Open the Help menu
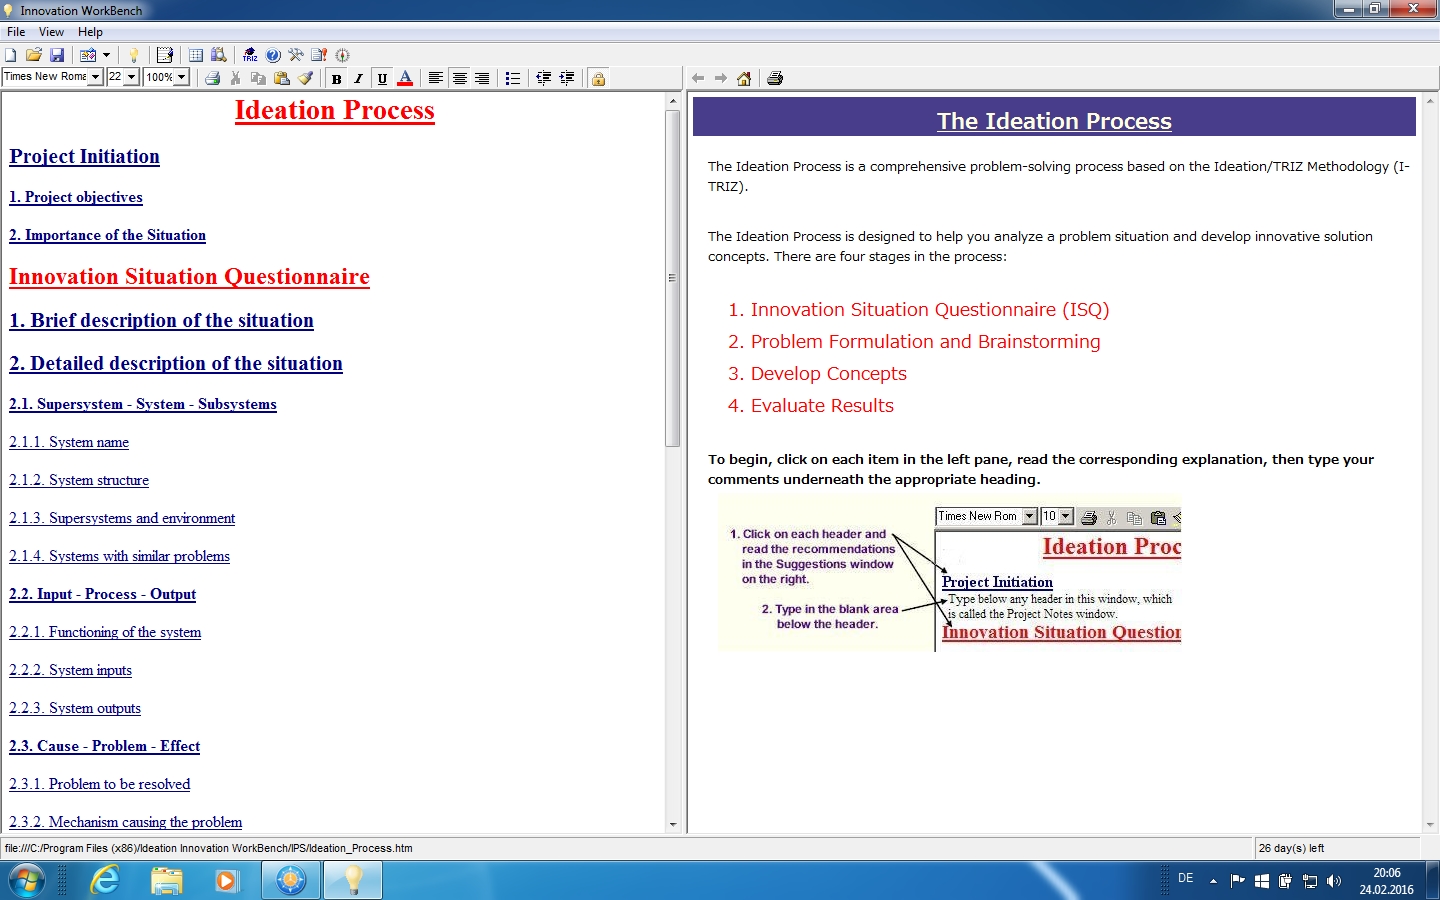 click(90, 32)
